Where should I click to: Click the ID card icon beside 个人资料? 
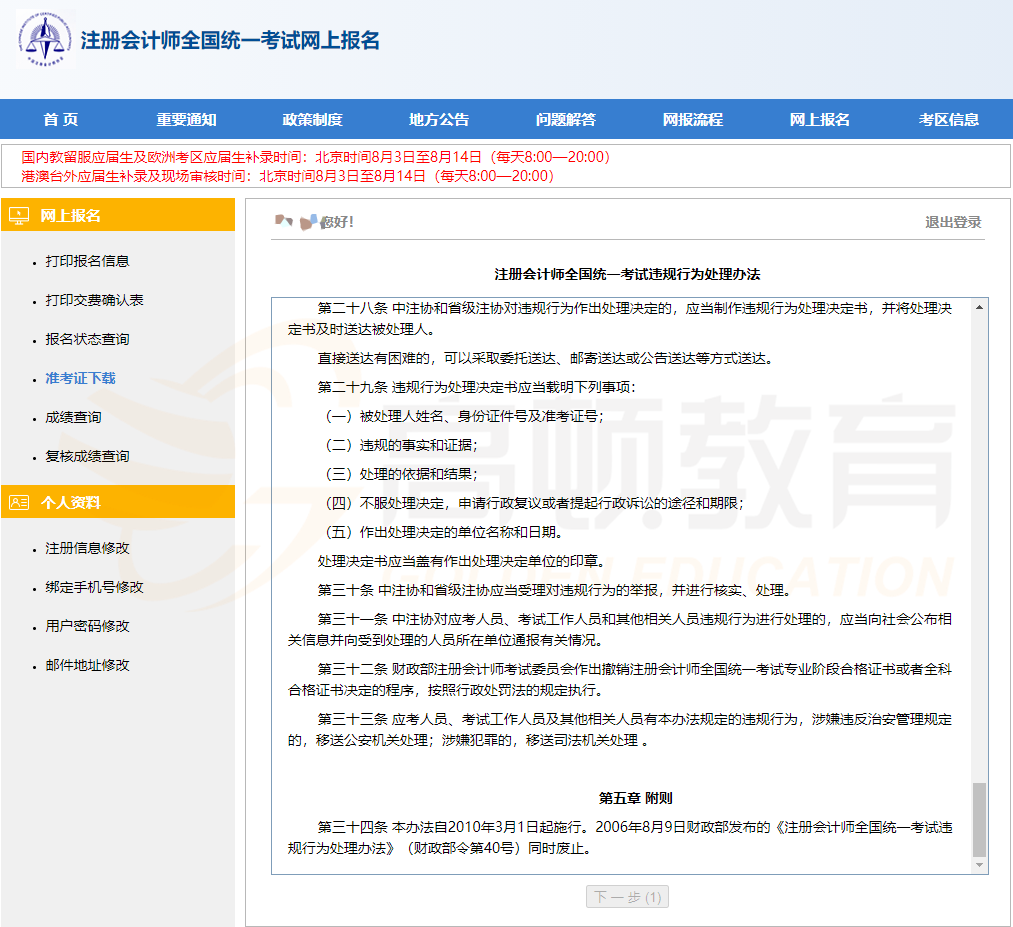click(x=19, y=503)
